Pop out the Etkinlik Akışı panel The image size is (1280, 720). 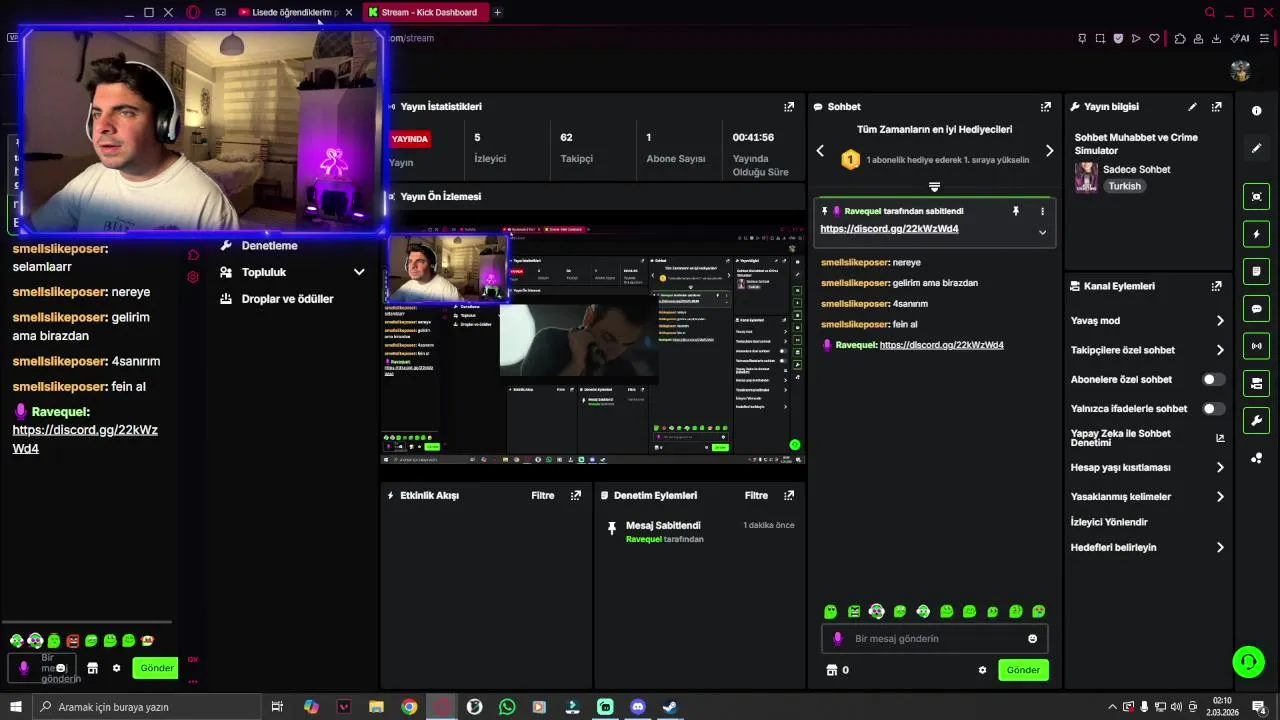[576, 495]
